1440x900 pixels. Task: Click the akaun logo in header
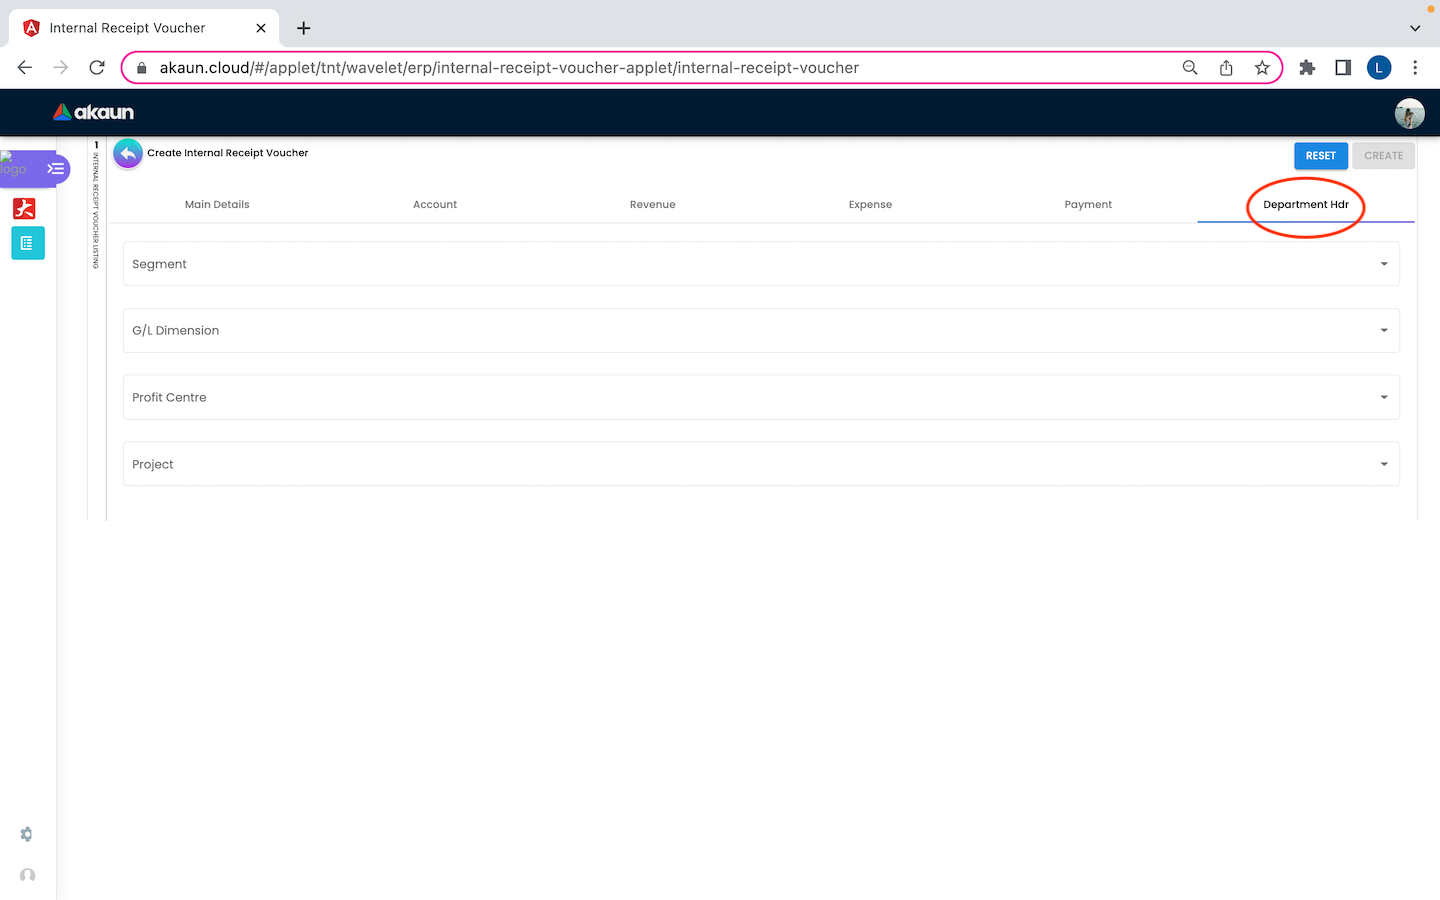tap(93, 112)
